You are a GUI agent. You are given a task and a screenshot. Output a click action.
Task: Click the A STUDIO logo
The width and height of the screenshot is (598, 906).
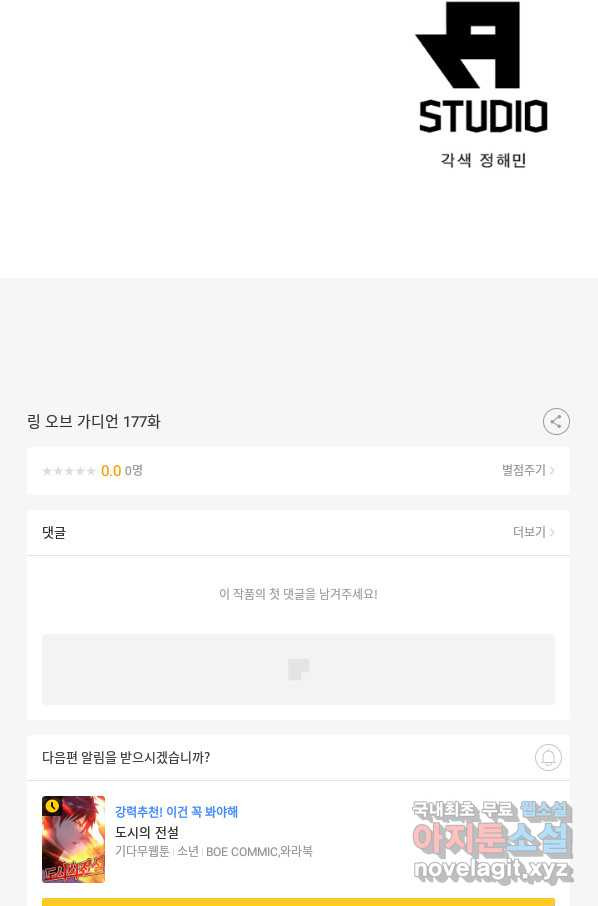point(482,66)
